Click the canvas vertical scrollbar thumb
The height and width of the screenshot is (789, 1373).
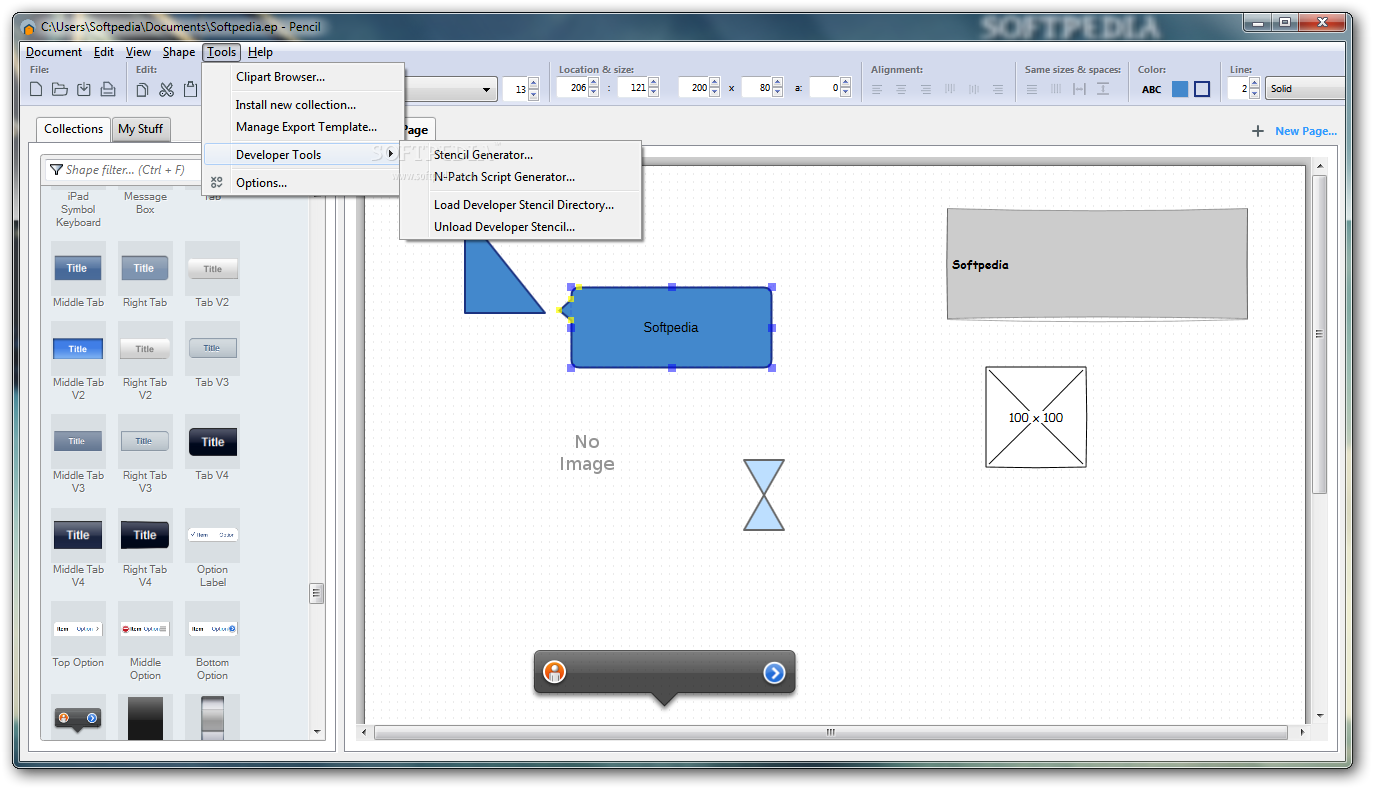(1320, 334)
